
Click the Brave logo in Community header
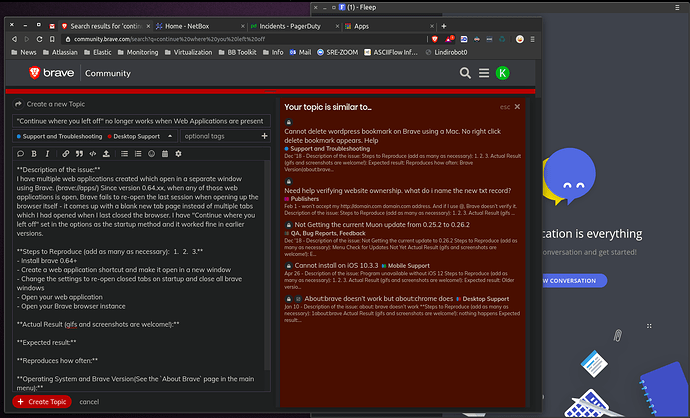51,73
